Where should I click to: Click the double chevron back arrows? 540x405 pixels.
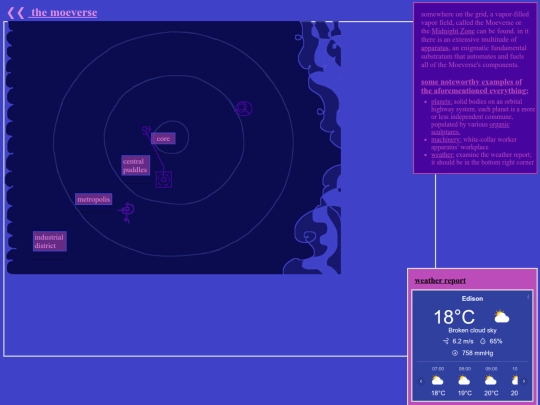pos(16,13)
